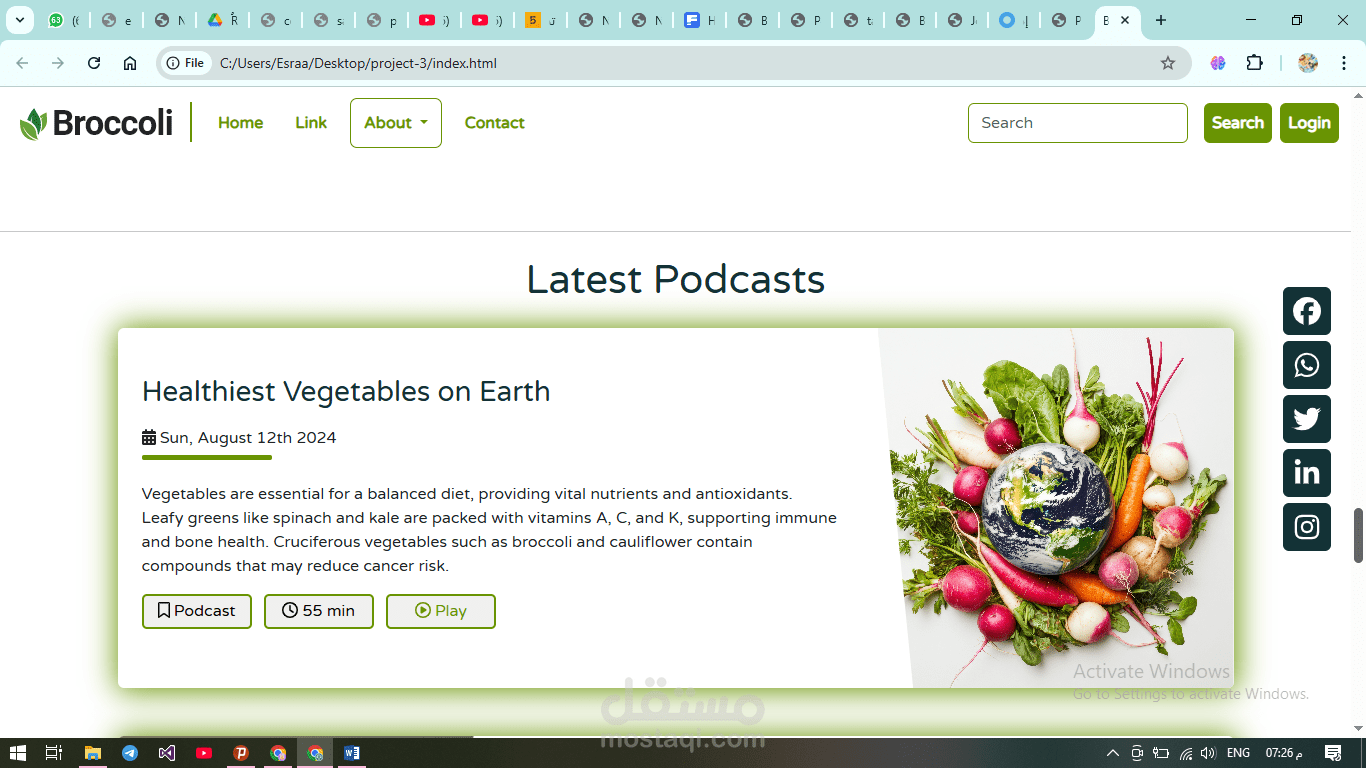Bookmark this page with star icon
This screenshot has width=1366, height=768.
point(1167,63)
